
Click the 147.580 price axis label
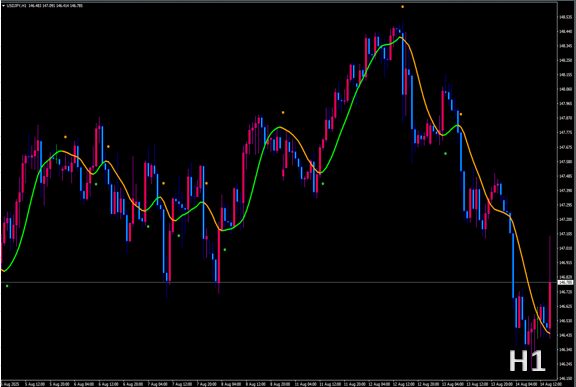[565, 162]
